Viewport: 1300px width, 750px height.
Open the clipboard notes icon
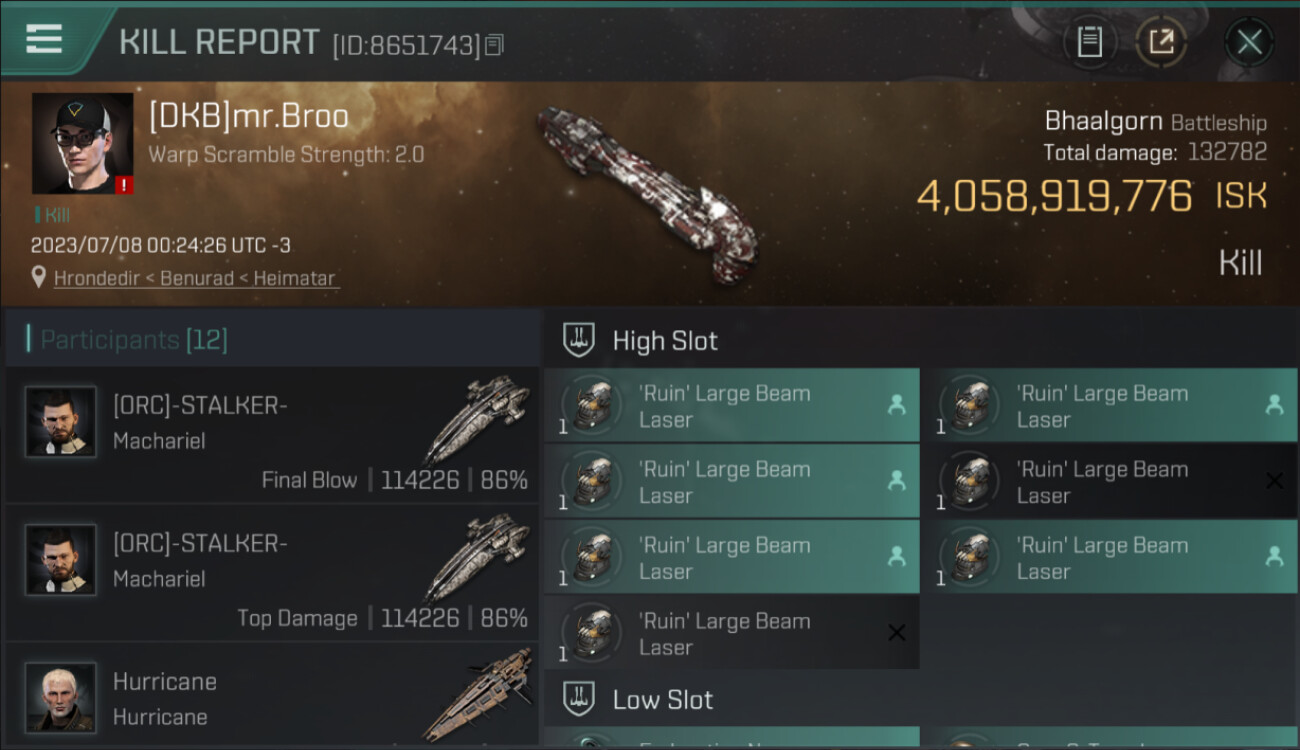click(x=1089, y=42)
